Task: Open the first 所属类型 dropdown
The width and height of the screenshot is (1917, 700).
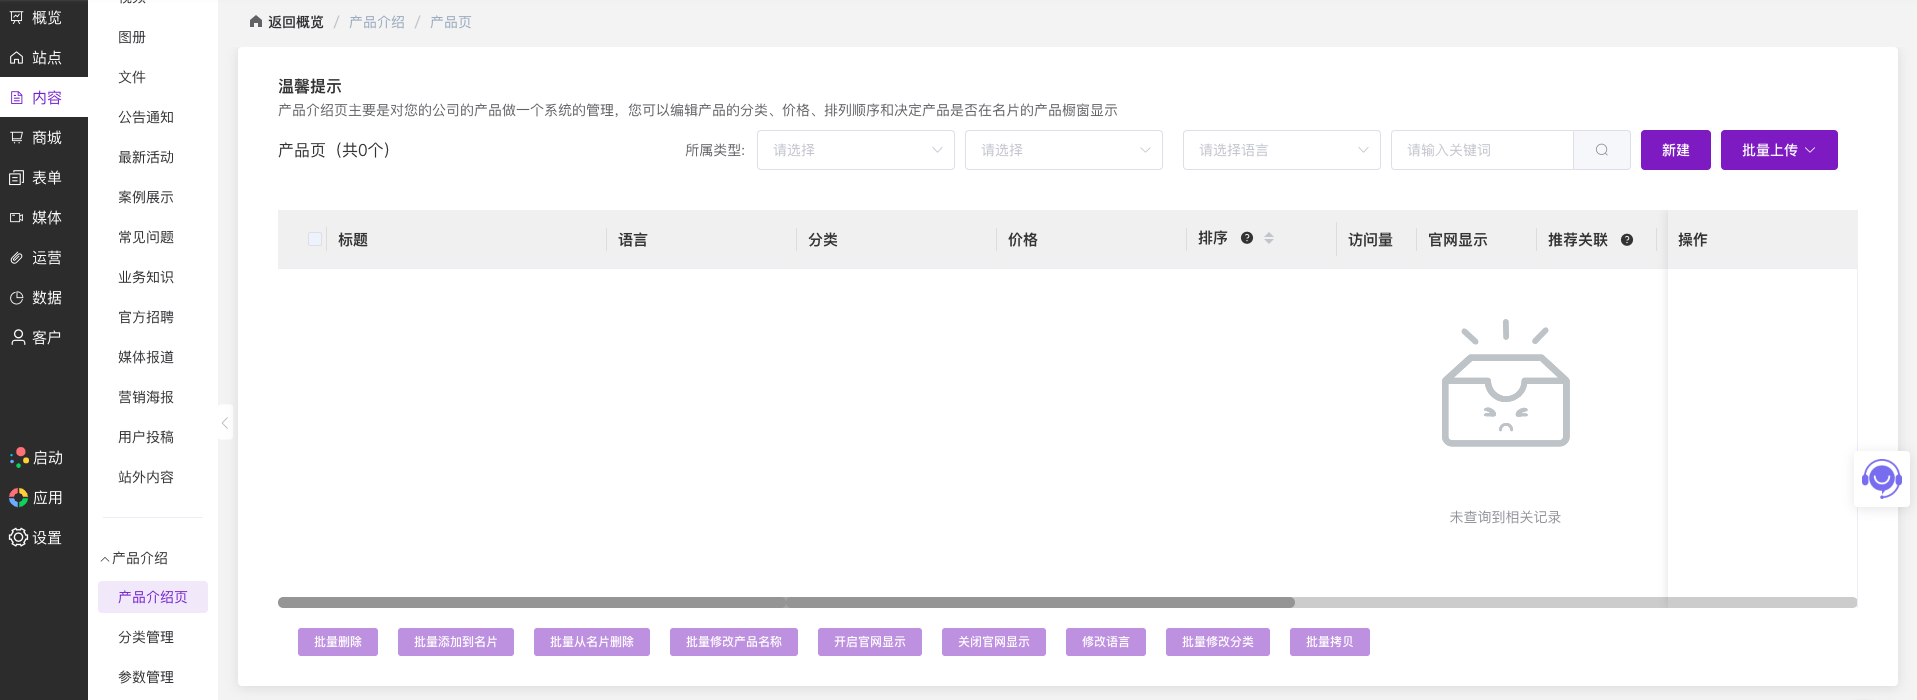Action: (855, 150)
